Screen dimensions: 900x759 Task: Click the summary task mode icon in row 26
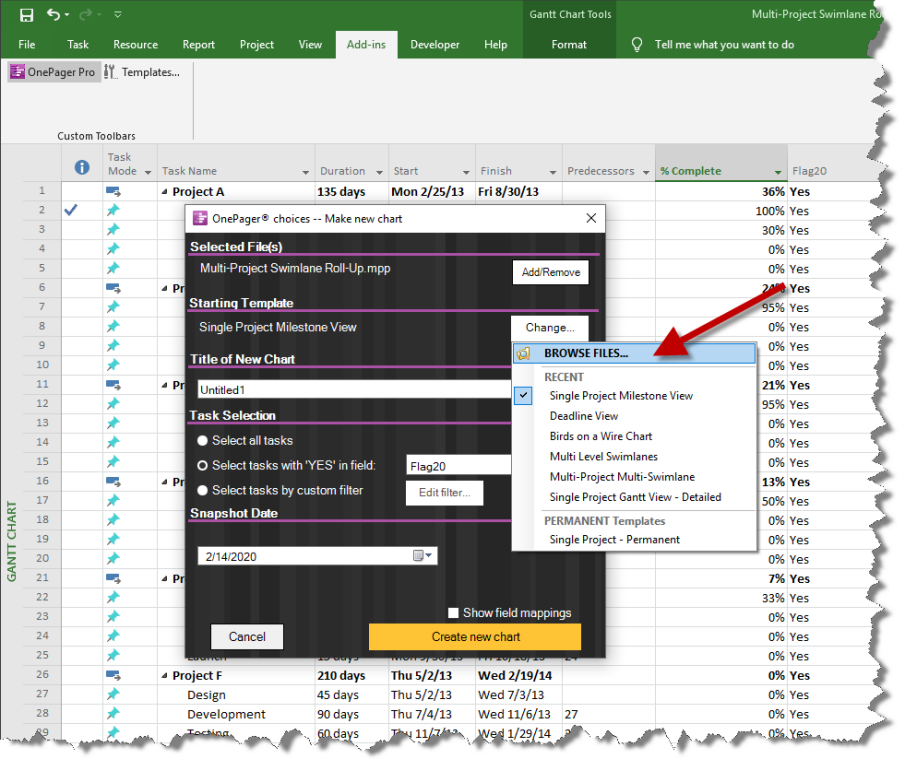click(x=113, y=675)
